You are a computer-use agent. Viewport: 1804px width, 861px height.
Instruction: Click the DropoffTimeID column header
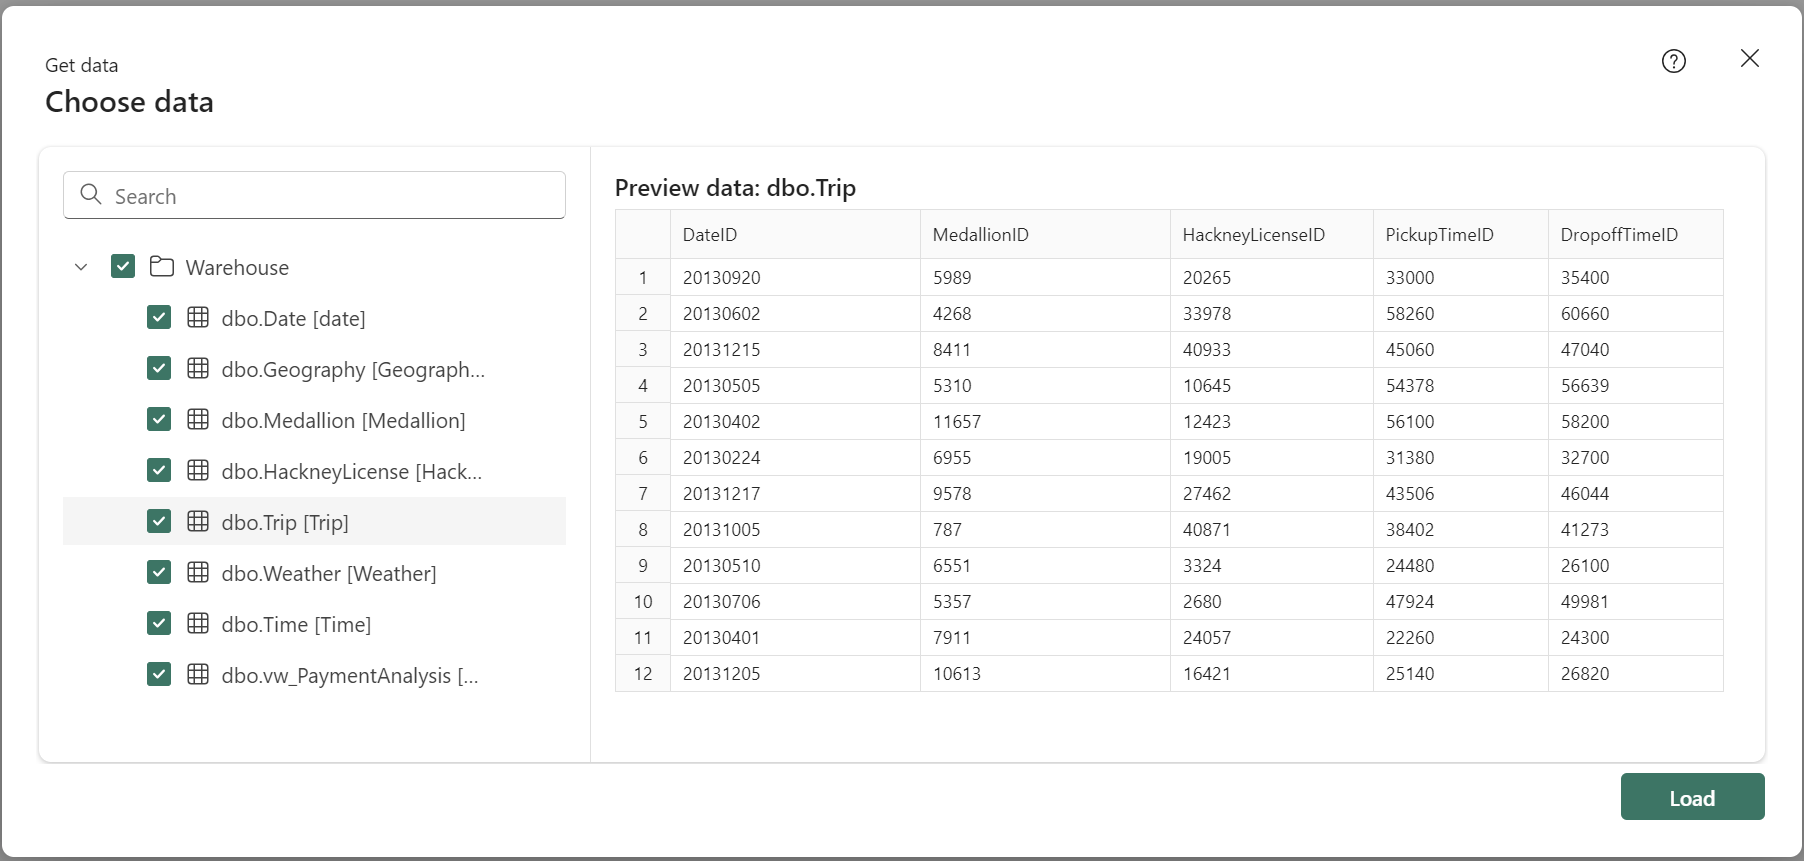[x=1618, y=235]
